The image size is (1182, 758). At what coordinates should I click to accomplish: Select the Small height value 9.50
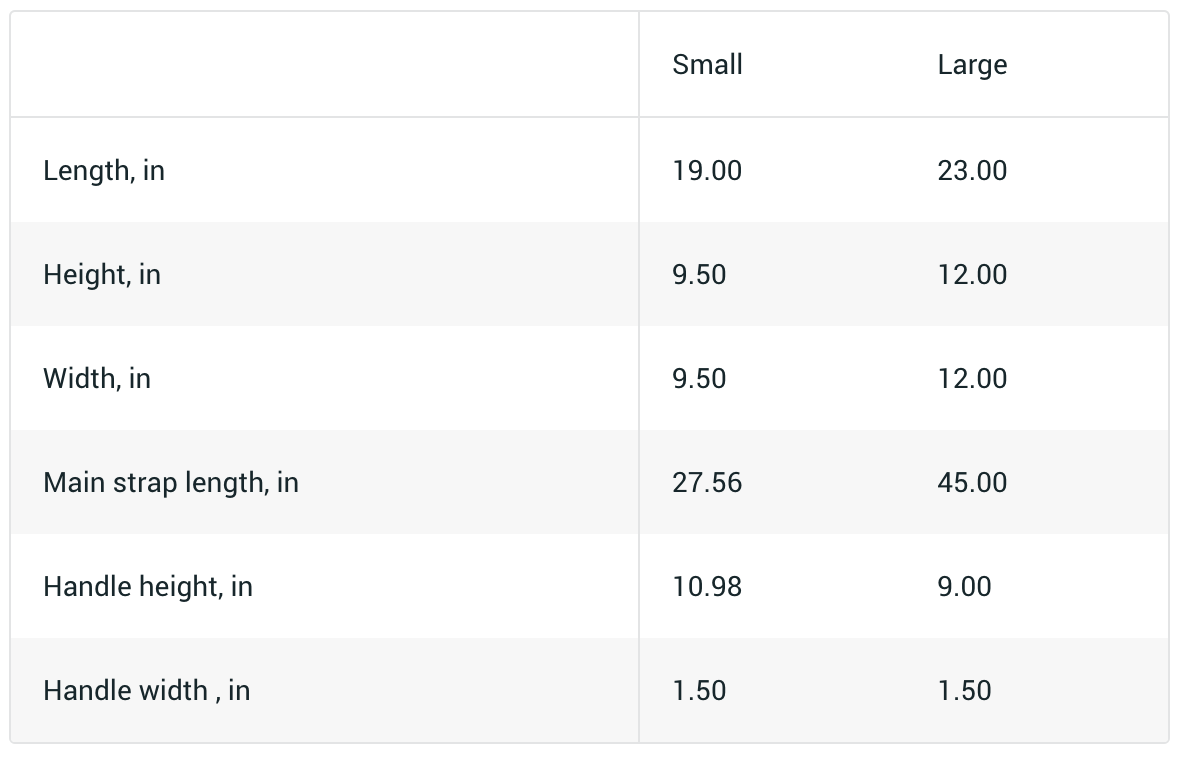[x=699, y=275]
